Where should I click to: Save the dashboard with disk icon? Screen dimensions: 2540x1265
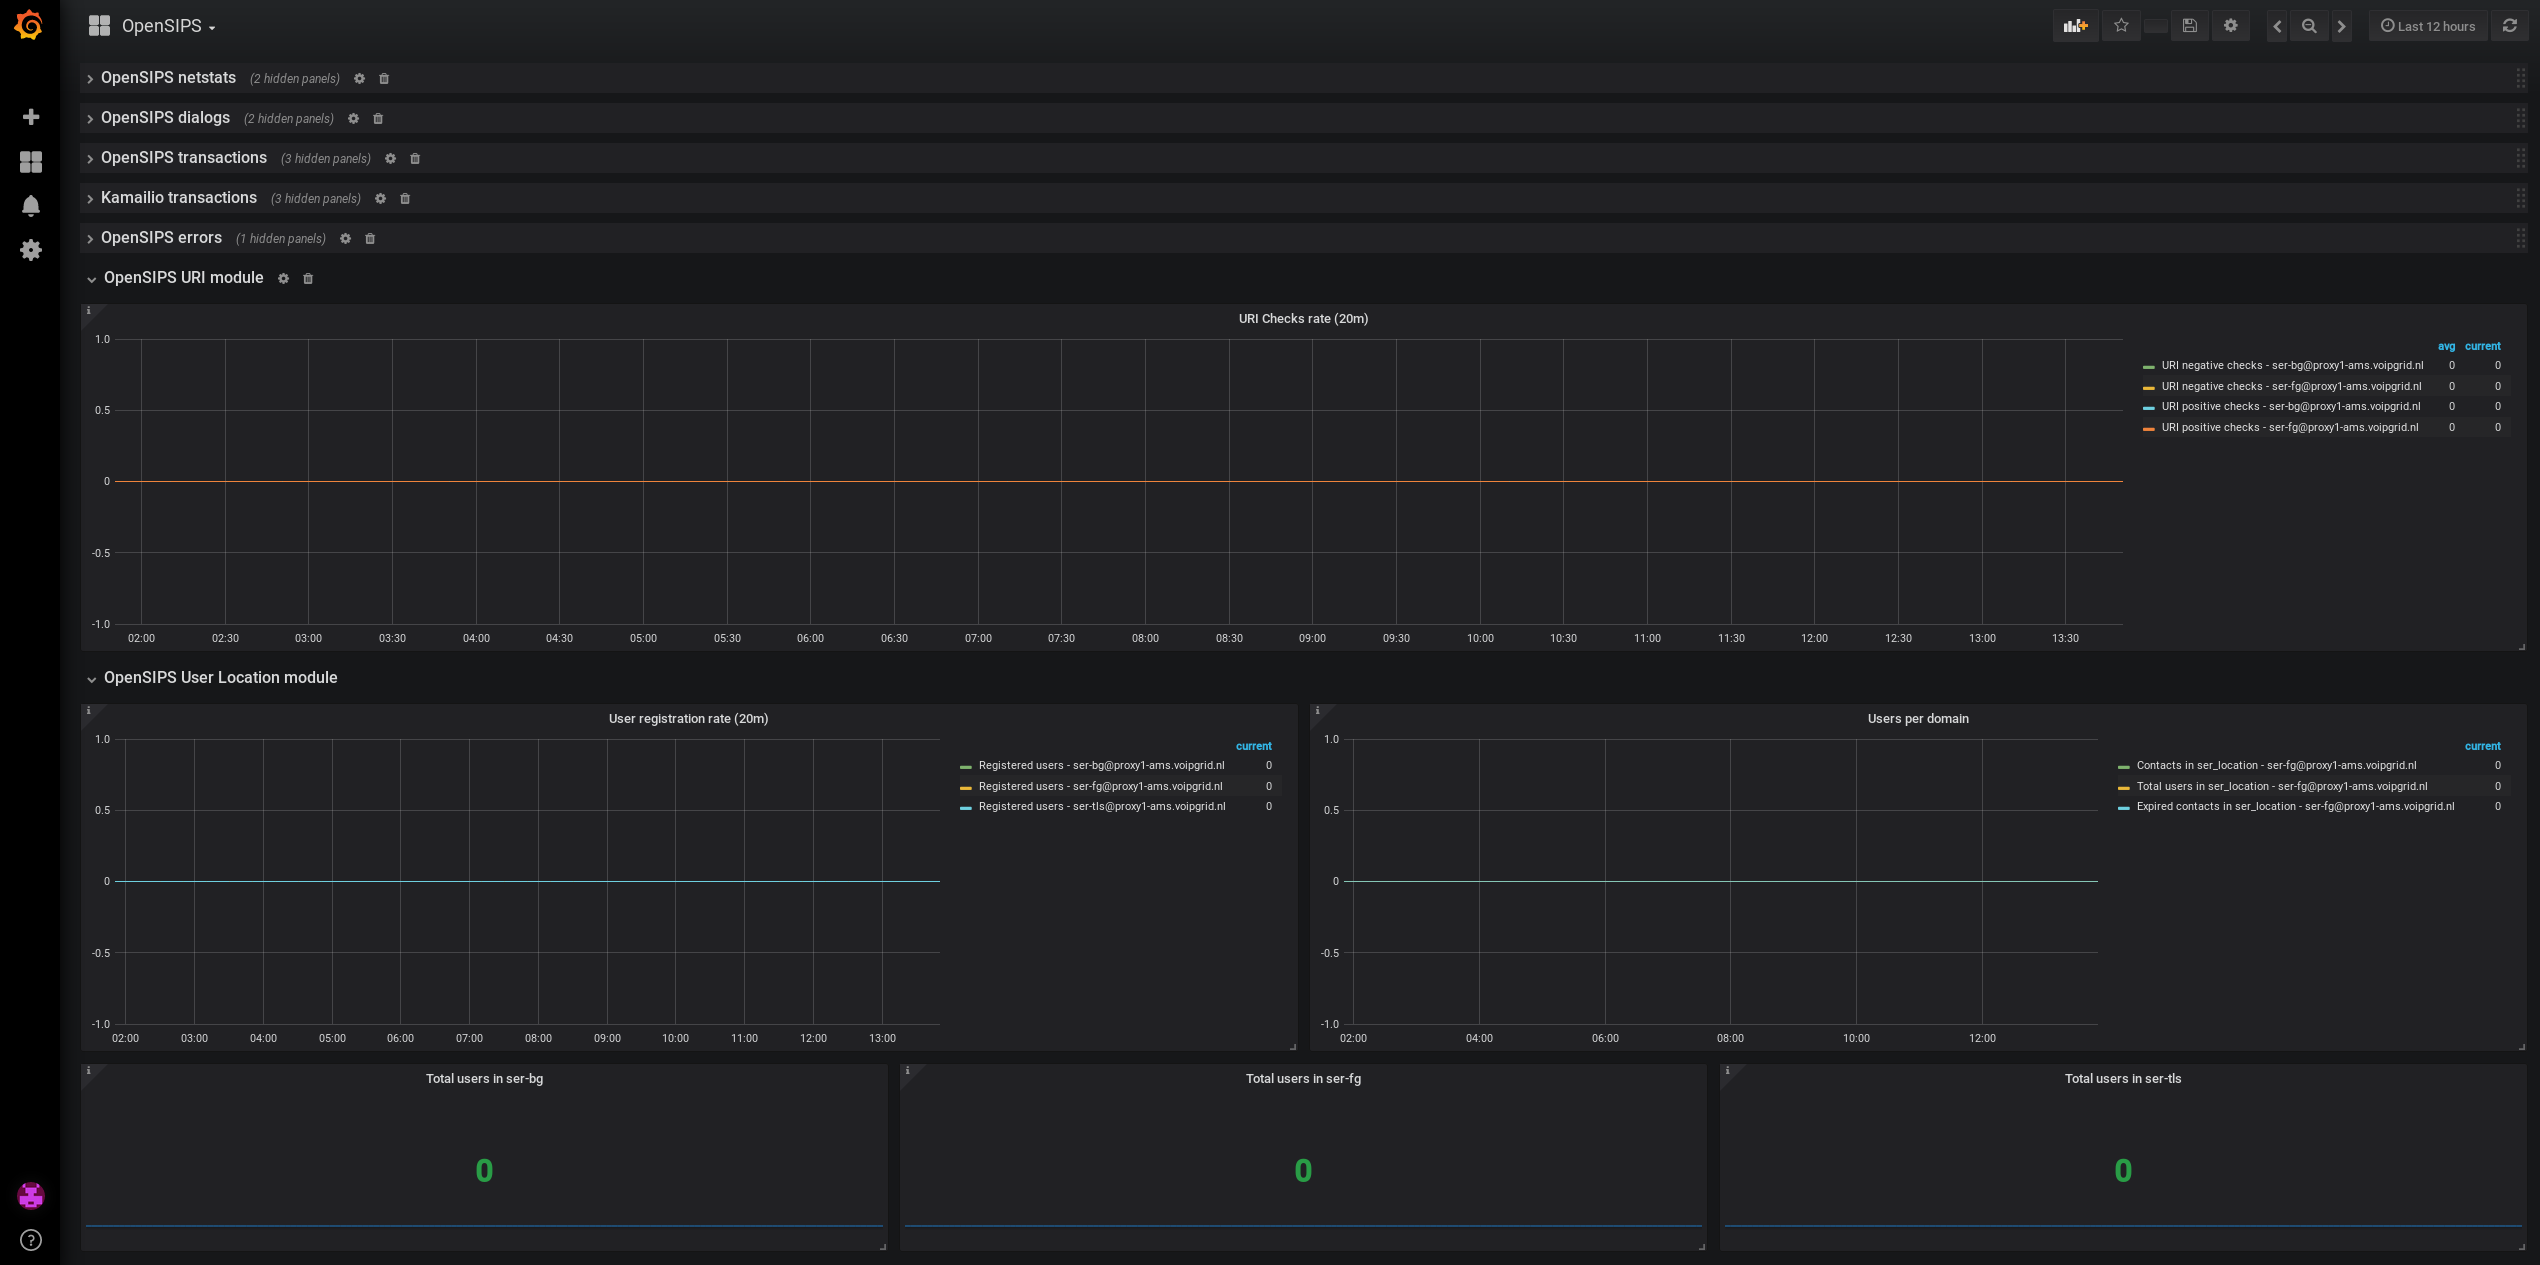(2189, 26)
